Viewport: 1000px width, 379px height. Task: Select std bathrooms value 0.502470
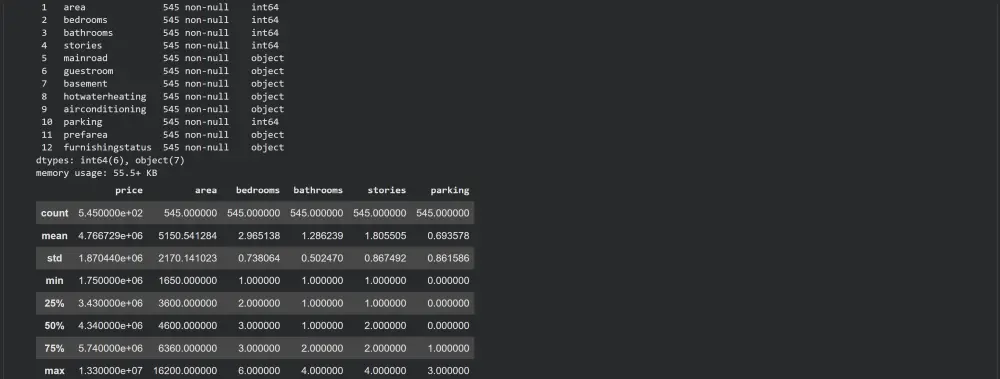tap(321, 258)
